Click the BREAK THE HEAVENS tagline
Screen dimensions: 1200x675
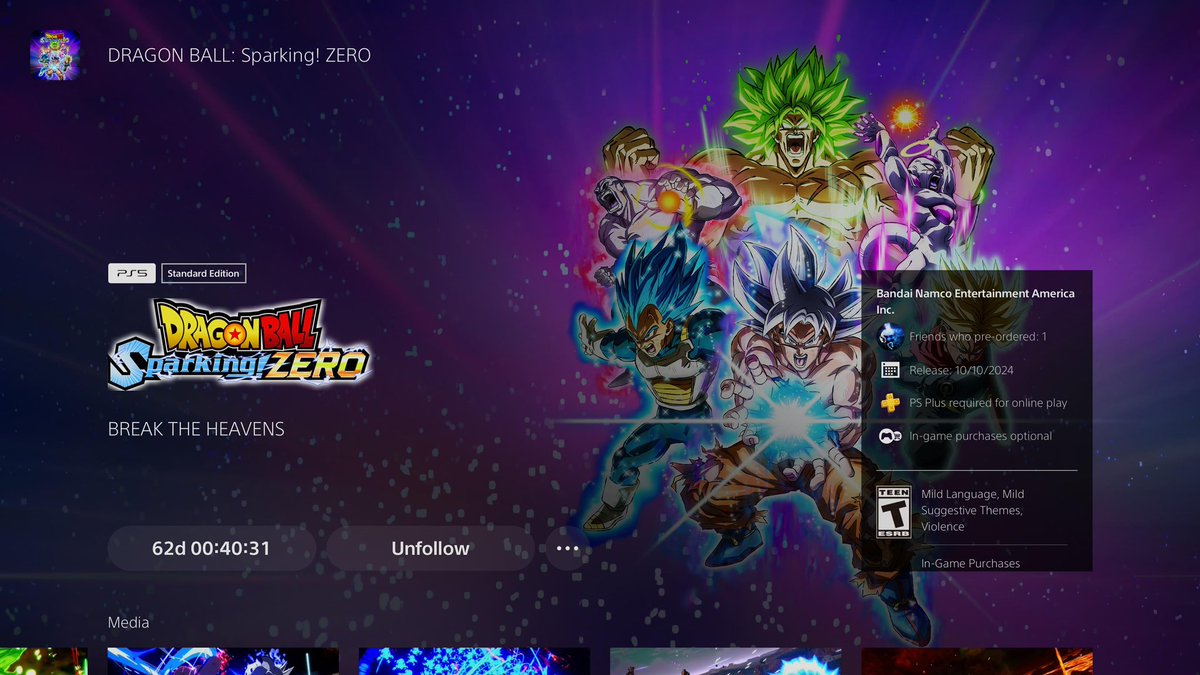196,429
